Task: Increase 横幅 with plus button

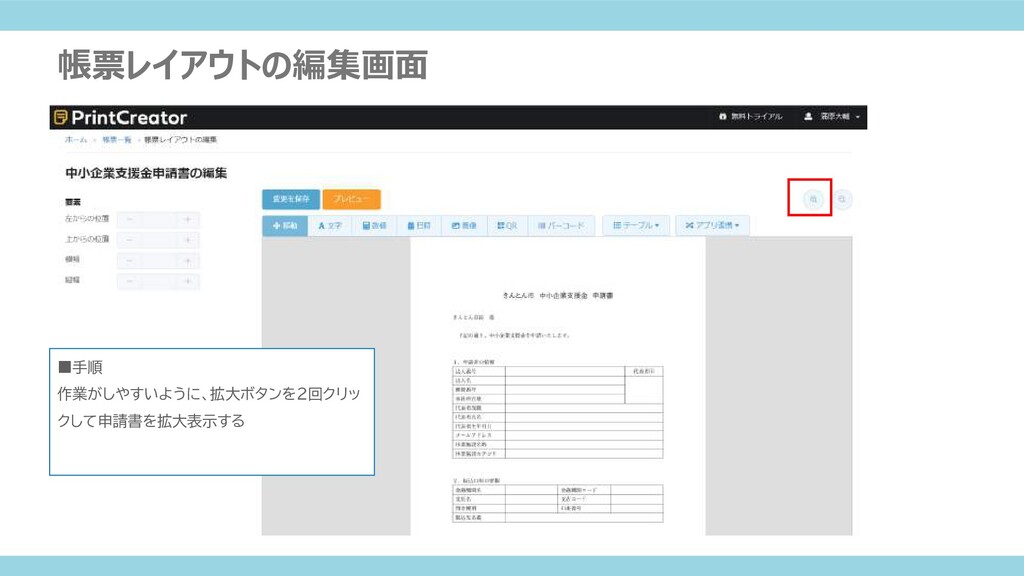Action: click(187, 261)
